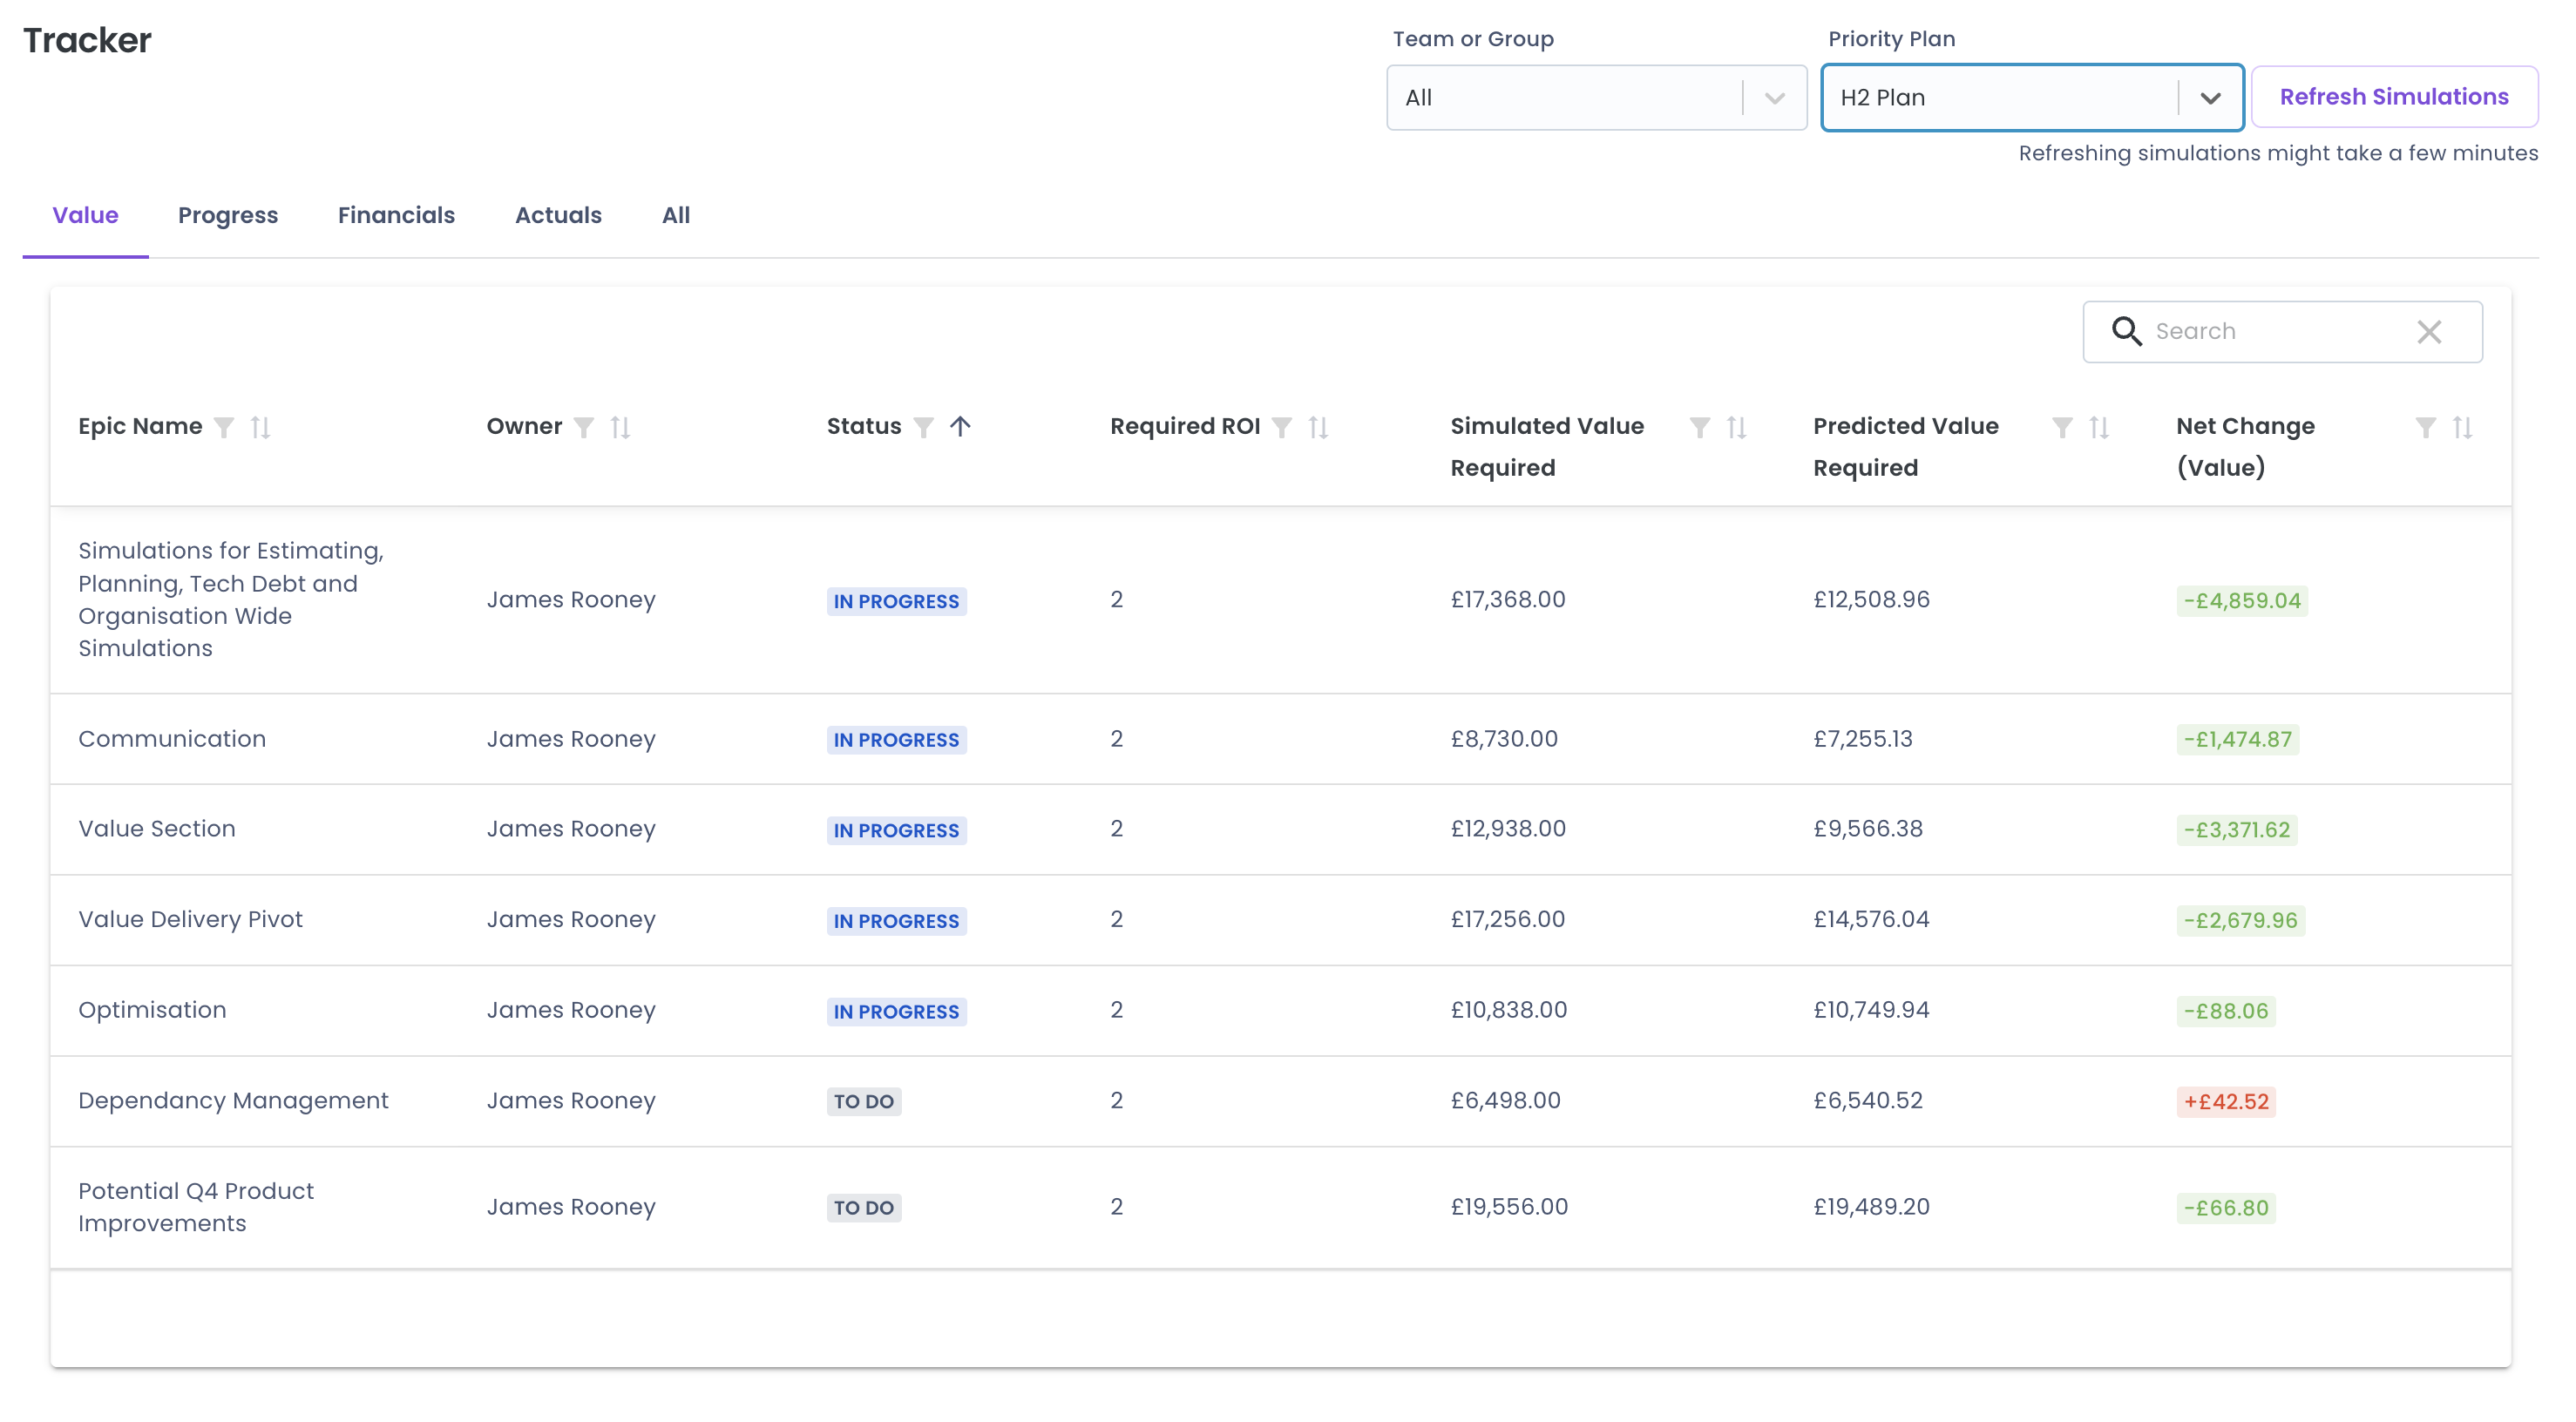Sort by Epic Name column arrows

tap(260, 428)
